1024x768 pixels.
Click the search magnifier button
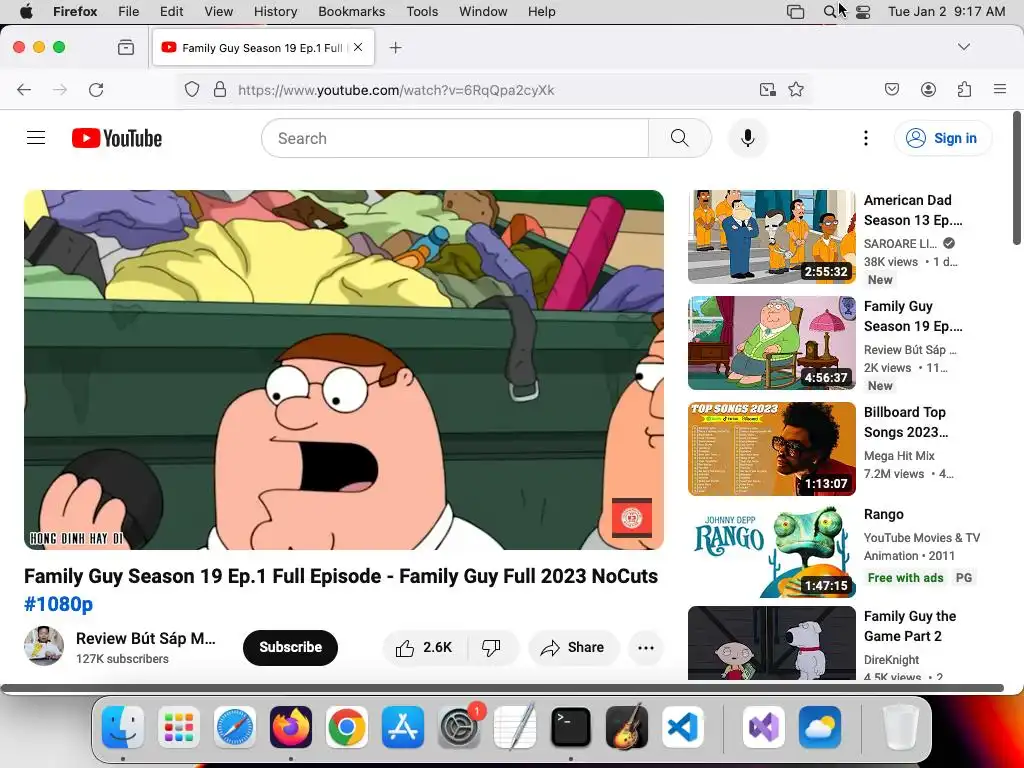click(x=679, y=138)
